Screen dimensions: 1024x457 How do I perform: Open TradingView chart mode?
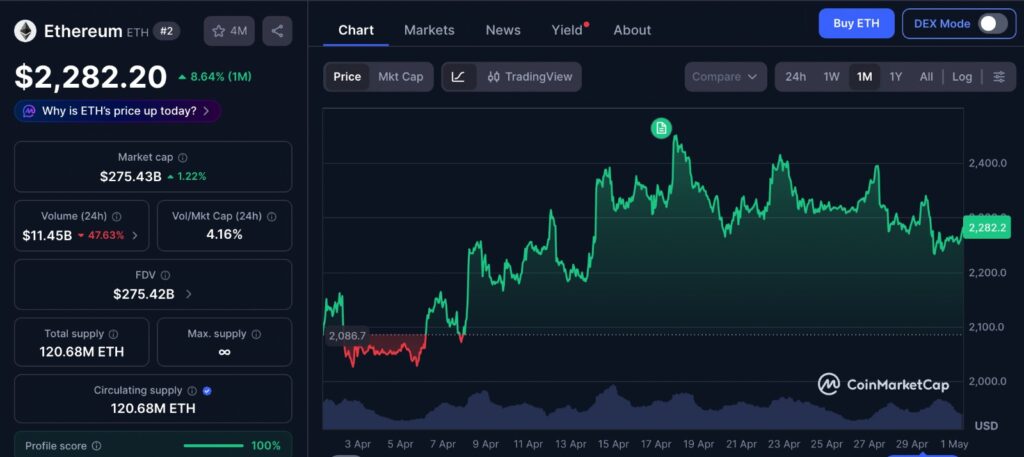[x=530, y=77]
